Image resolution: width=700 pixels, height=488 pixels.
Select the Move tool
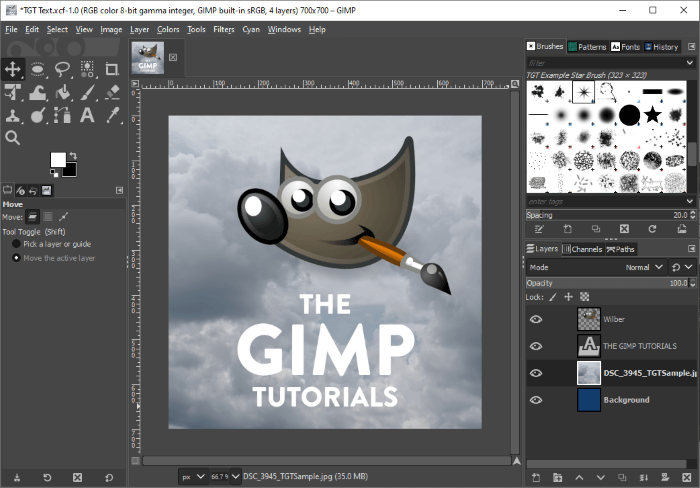[x=12, y=69]
